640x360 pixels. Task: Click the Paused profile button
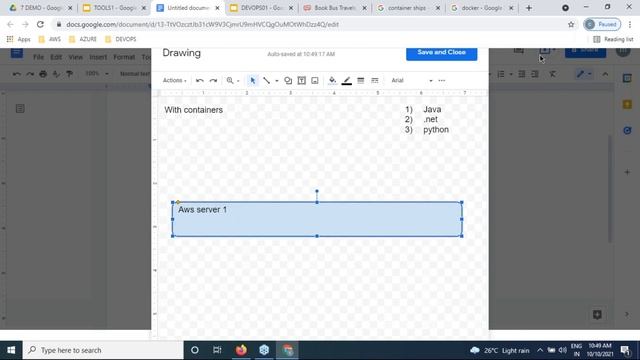[x=602, y=24]
